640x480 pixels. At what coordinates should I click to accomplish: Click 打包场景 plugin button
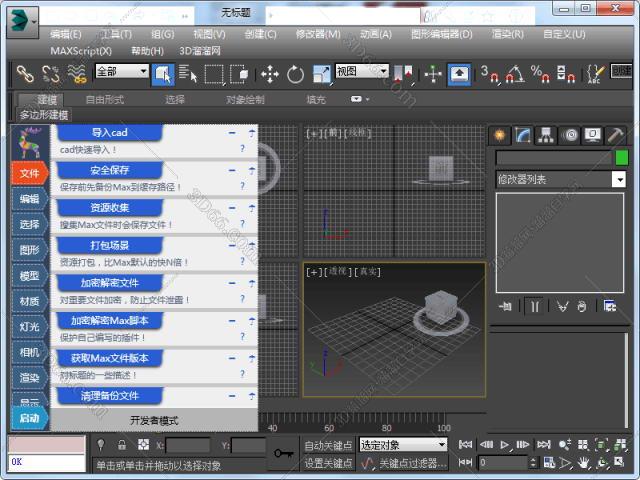[109, 245]
